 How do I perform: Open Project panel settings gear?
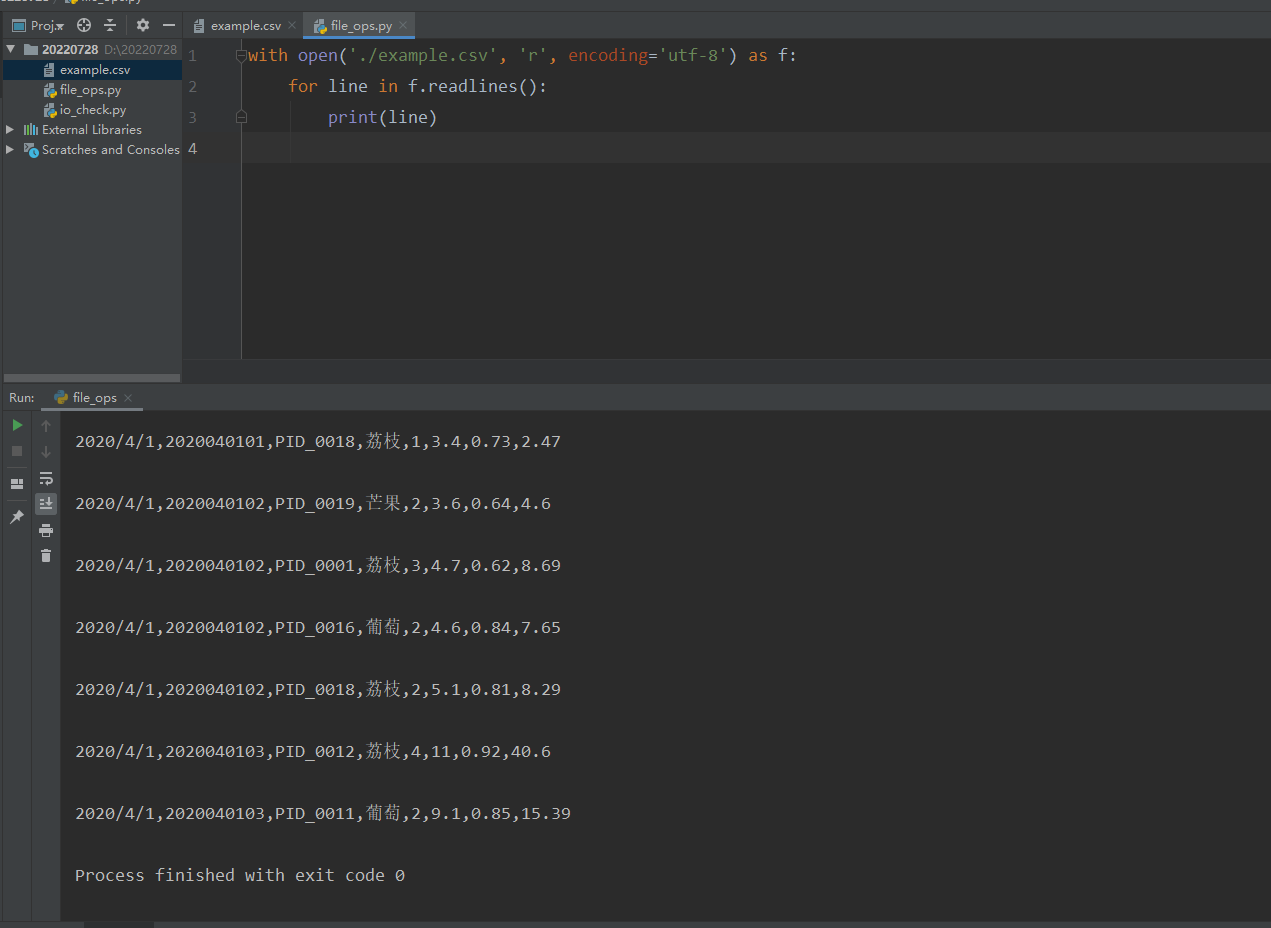[x=143, y=25]
